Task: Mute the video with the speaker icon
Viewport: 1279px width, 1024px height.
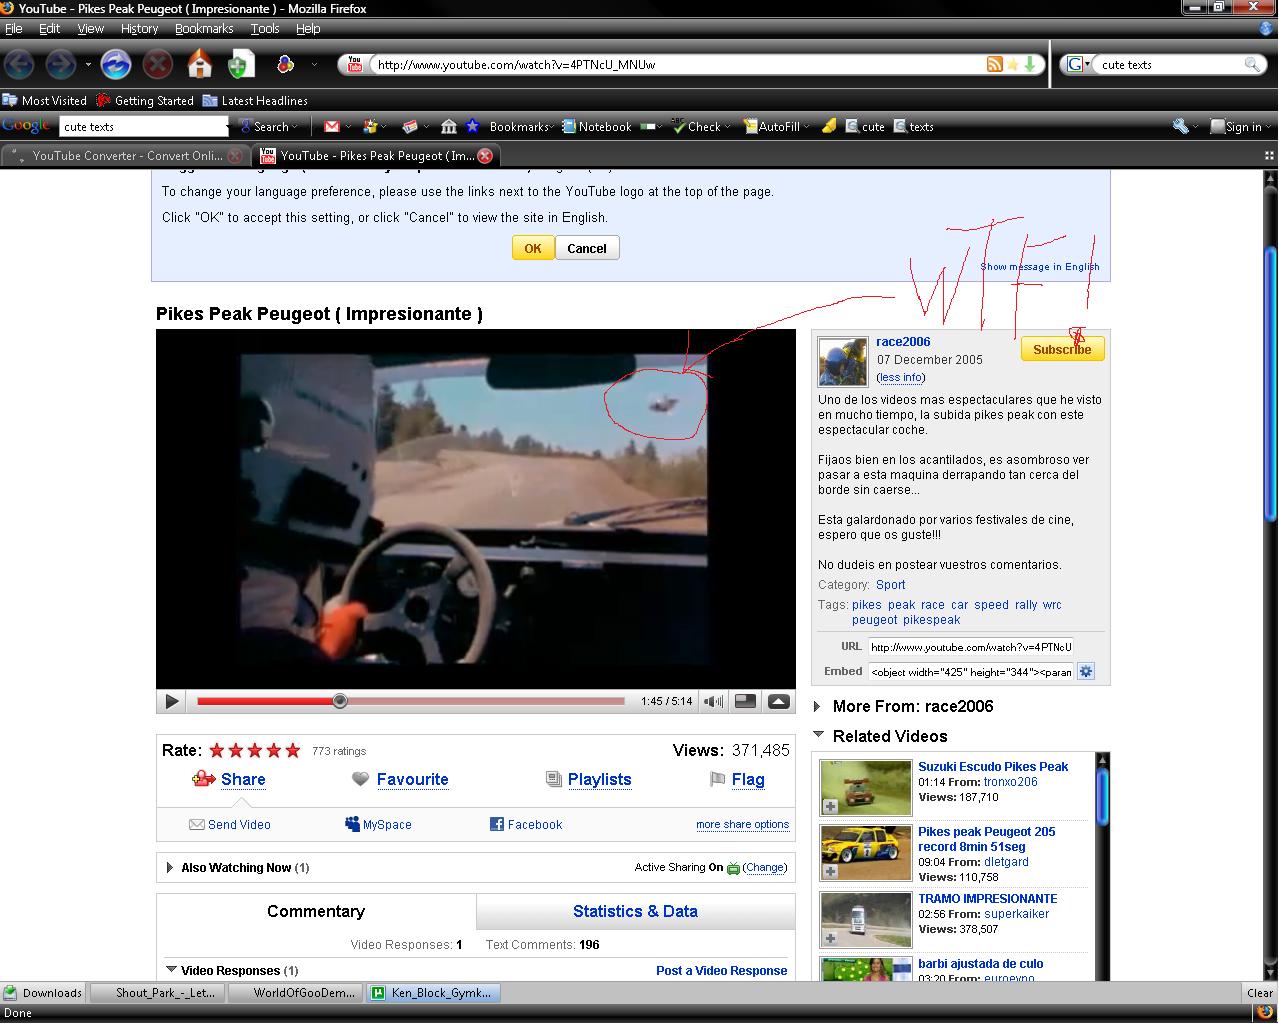Action: click(x=713, y=702)
